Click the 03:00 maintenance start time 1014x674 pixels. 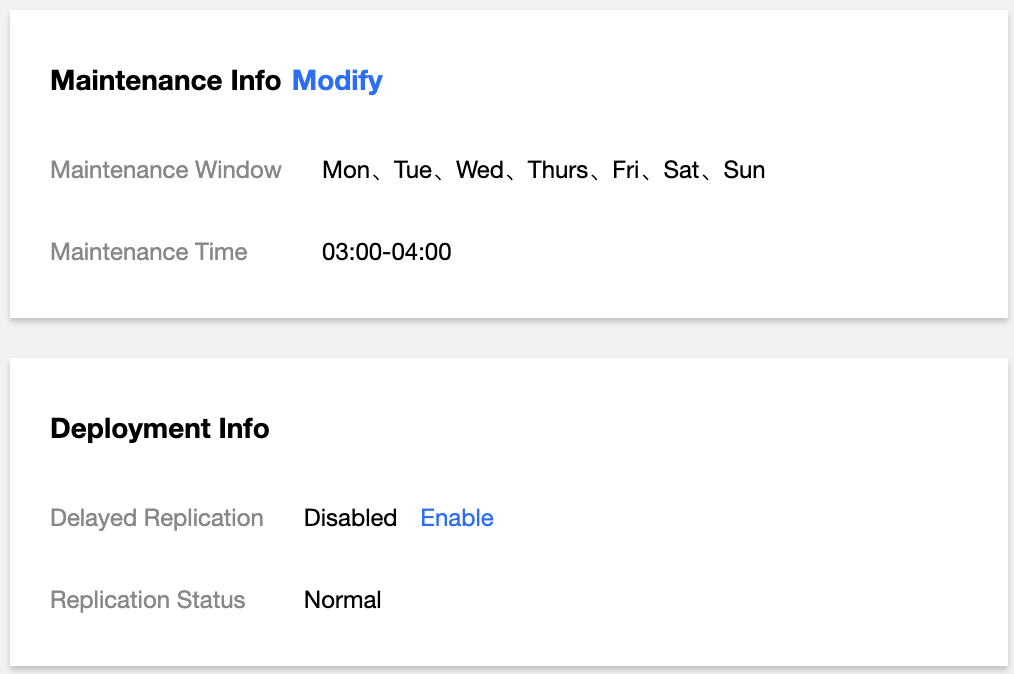(x=351, y=252)
